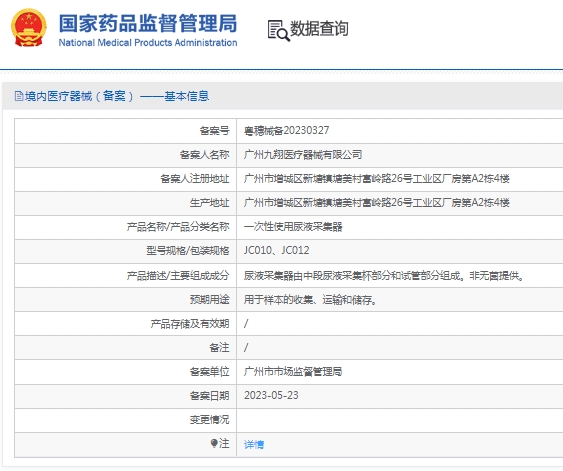Open the 详情 link
Viewport: 563px width, 471px height.
click(254, 444)
